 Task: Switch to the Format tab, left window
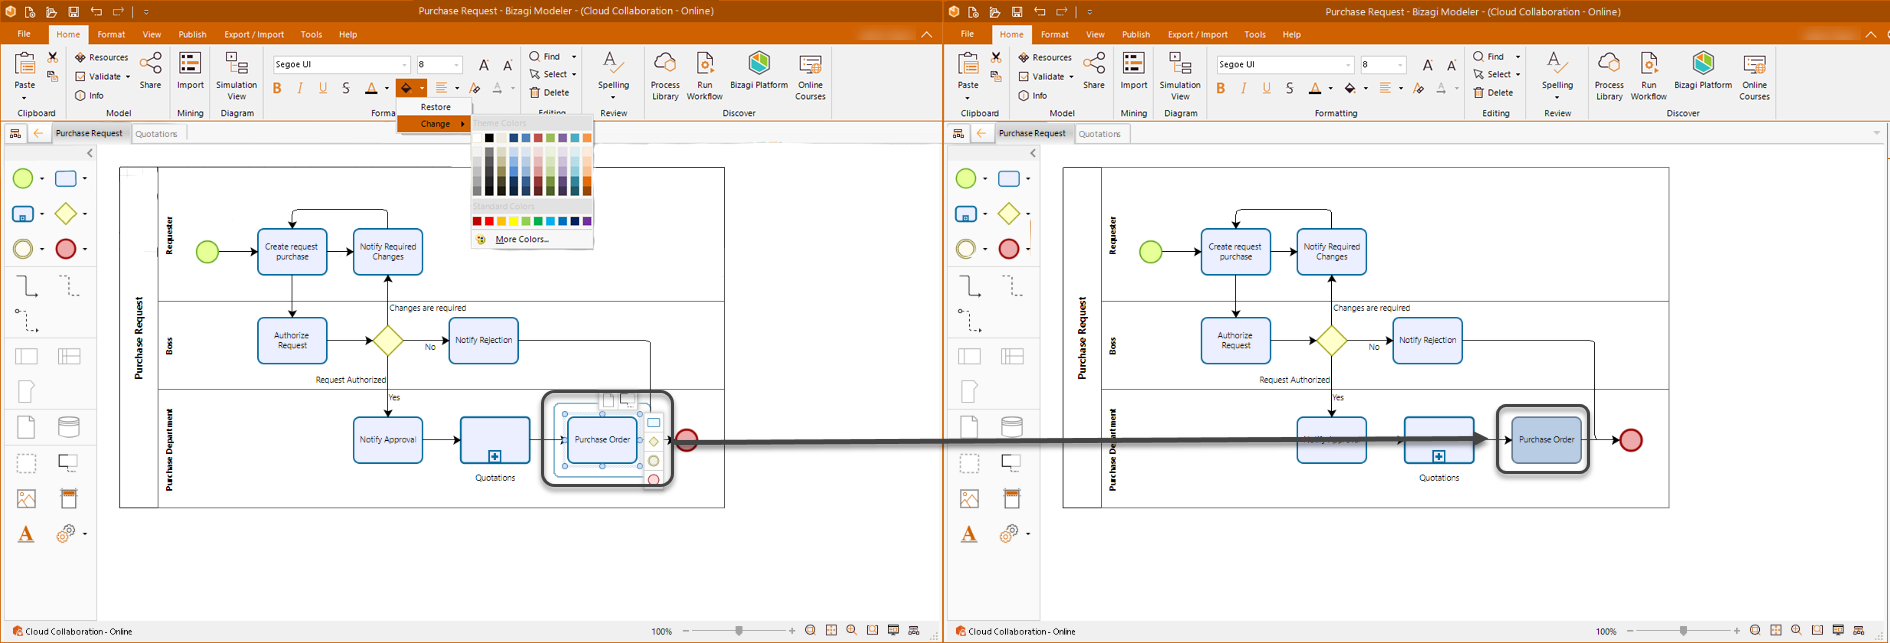coord(111,34)
